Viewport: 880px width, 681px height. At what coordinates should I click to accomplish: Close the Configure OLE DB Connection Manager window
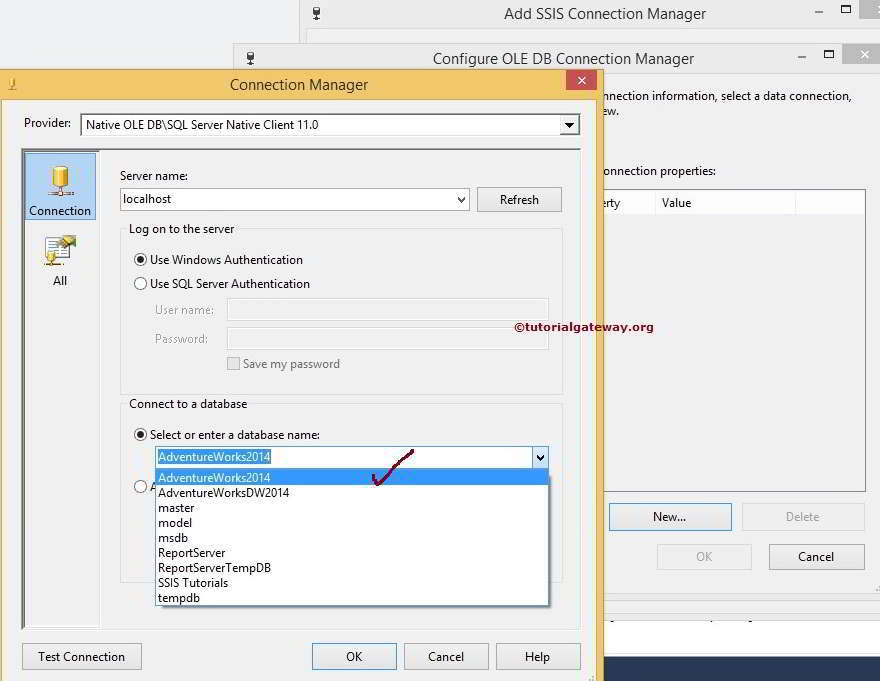click(x=865, y=54)
